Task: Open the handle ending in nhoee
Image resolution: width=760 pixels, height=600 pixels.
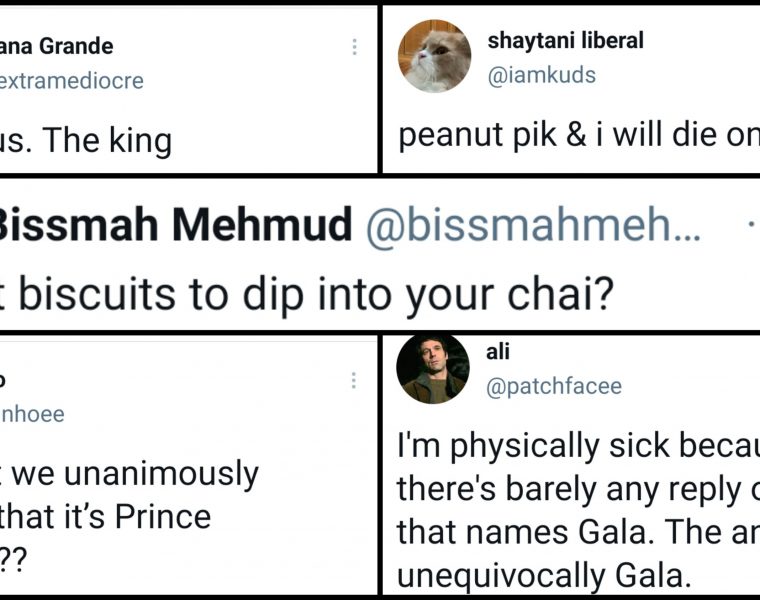Action: coord(32,413)
